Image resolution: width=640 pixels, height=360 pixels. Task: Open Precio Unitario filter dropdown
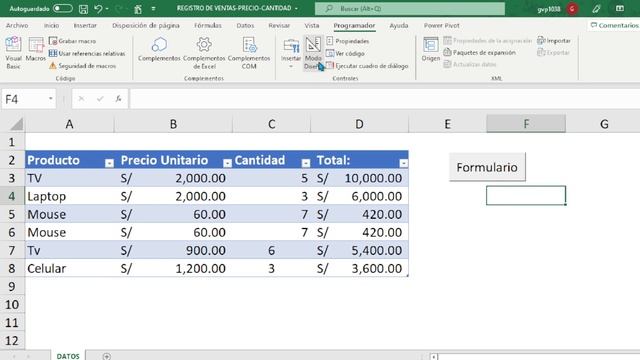(x=227, y=163)
